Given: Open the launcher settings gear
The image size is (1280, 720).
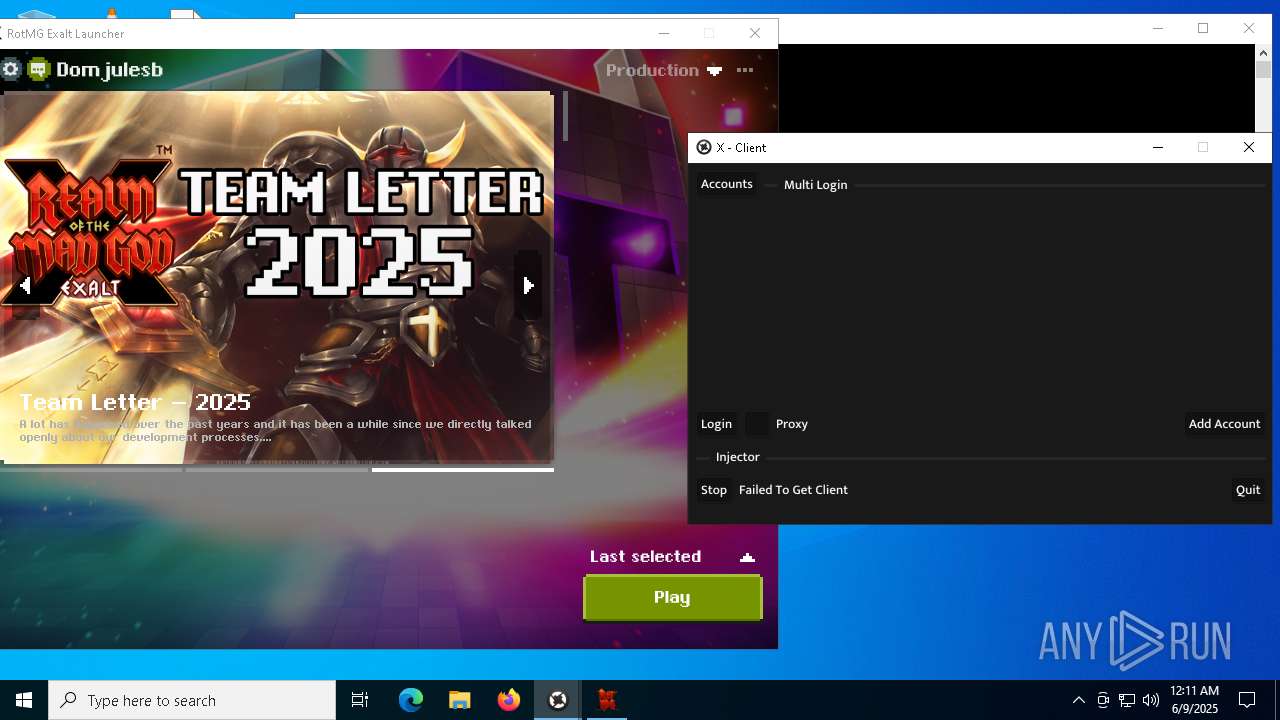Looking at the screenshot, I should pos(11,69).
